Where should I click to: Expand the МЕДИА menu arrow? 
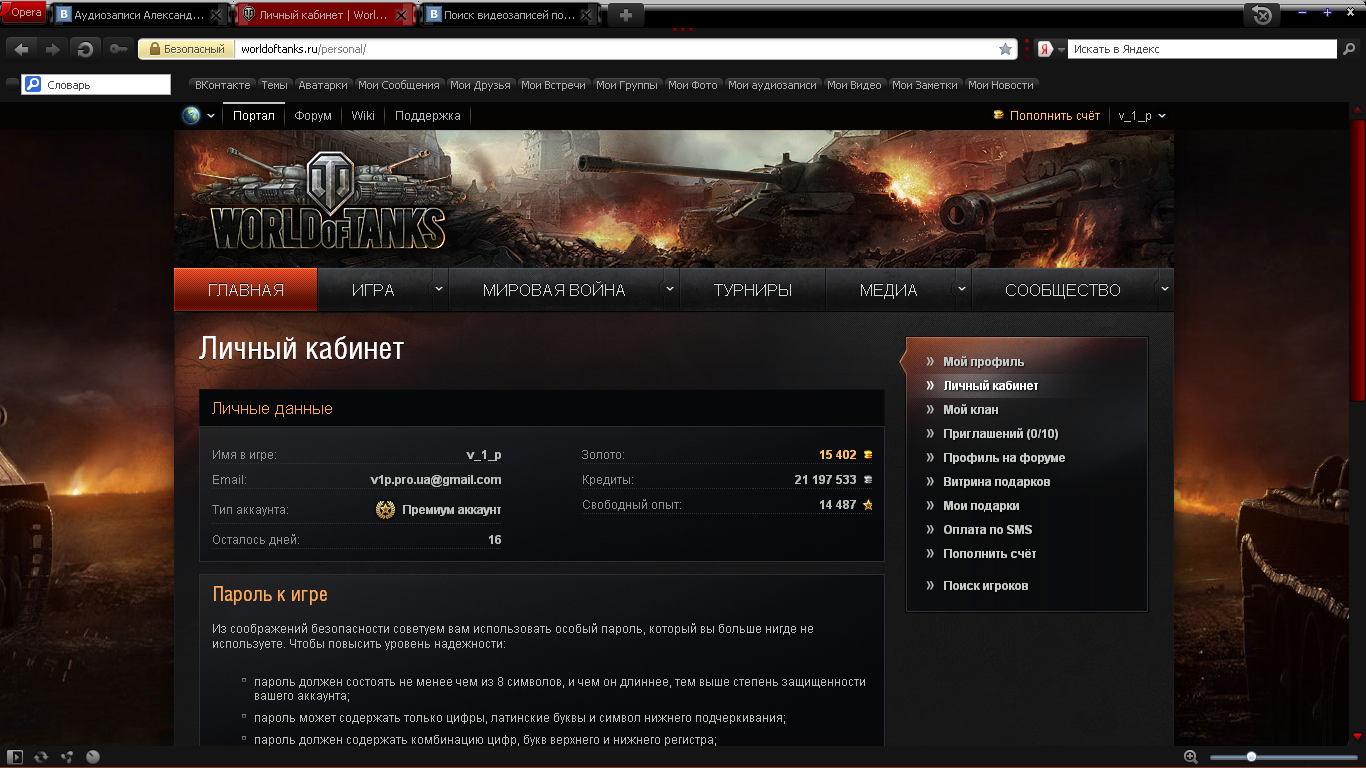tap(962, 289)
